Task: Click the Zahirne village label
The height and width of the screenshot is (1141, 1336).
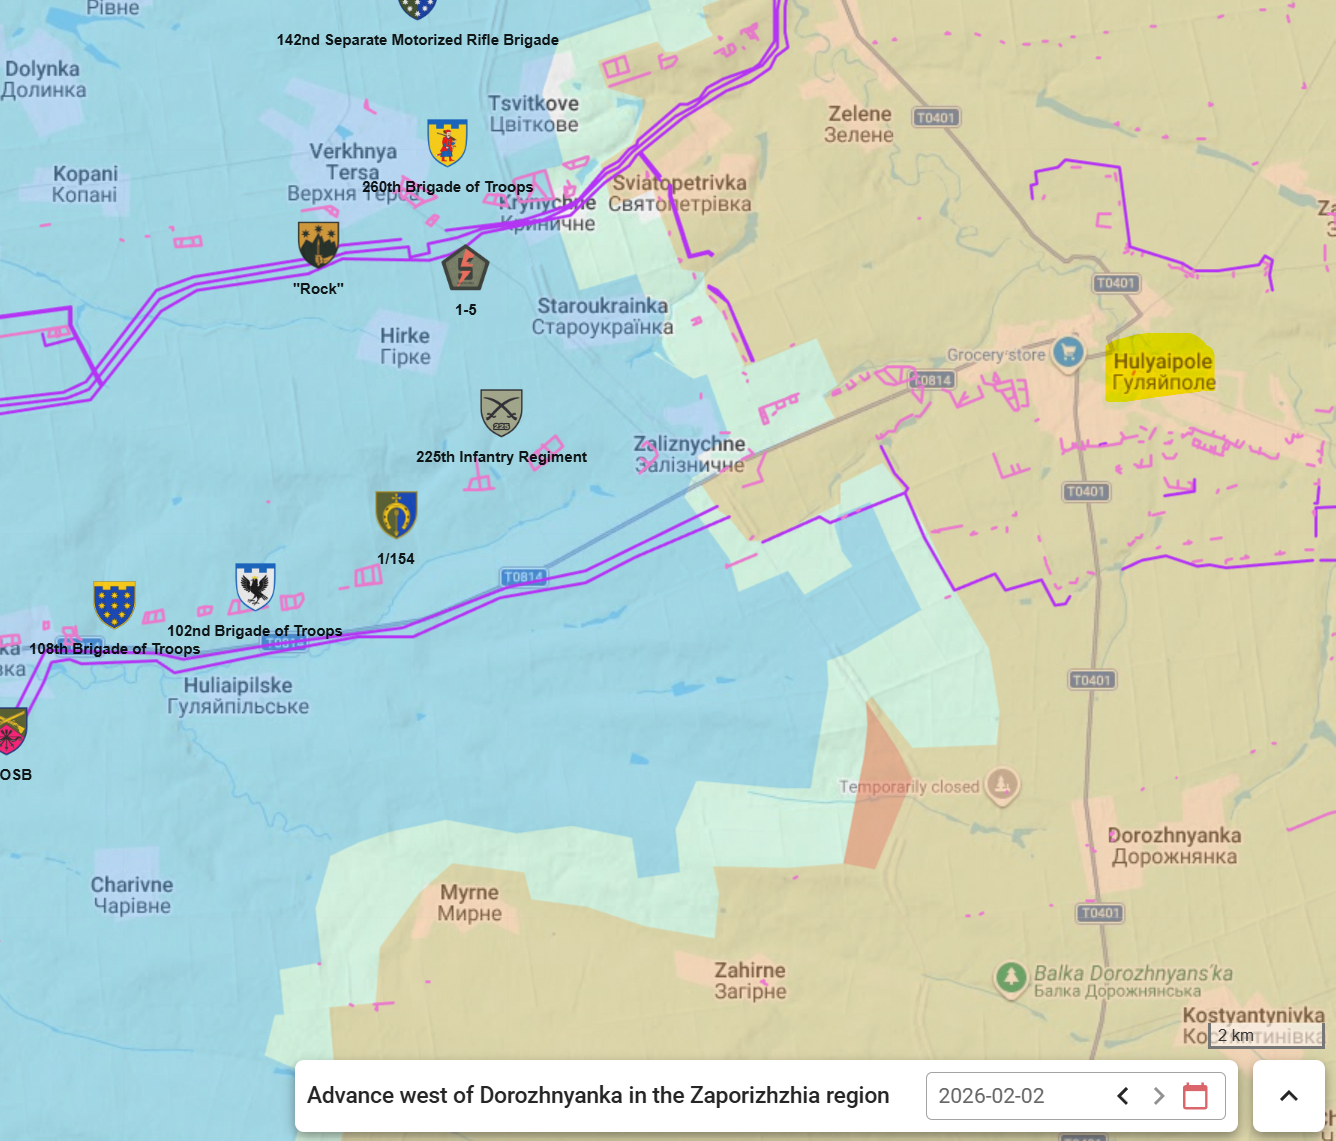Action: tap(750, 980)
